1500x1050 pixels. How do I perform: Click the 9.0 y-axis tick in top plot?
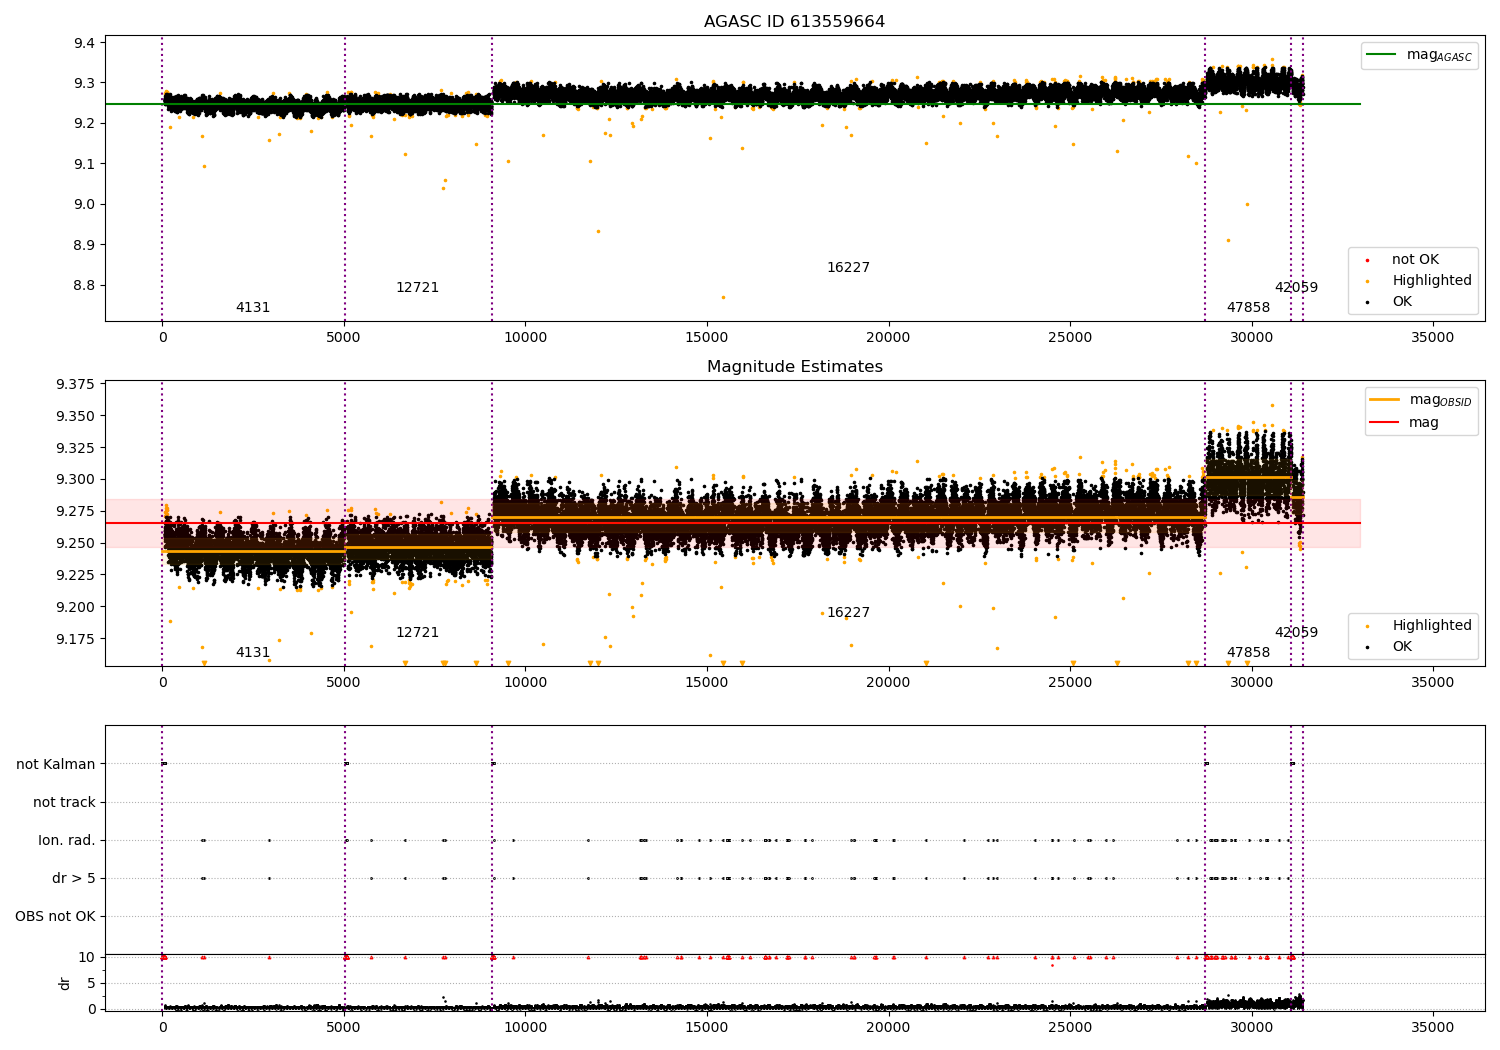click(x=84, y=204)
